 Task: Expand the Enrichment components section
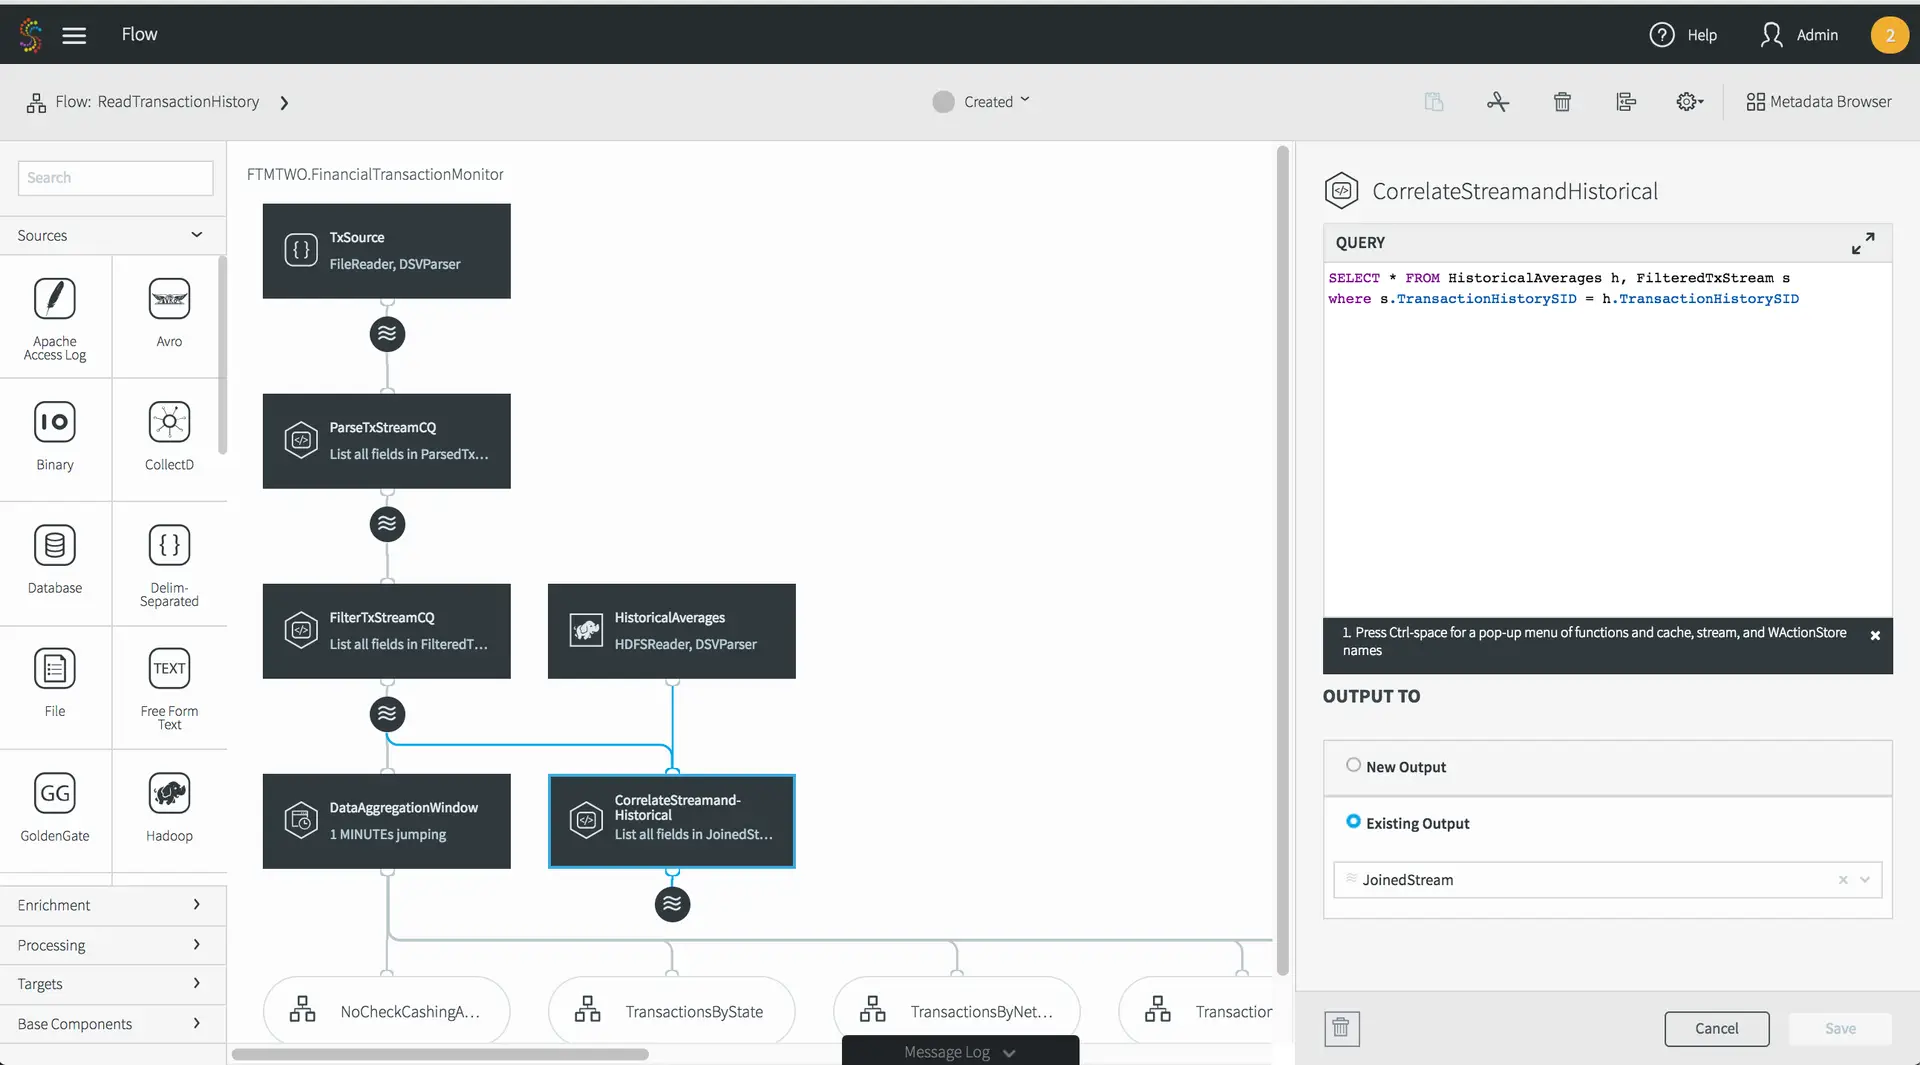pyautogui.click(x=110, y=905)
